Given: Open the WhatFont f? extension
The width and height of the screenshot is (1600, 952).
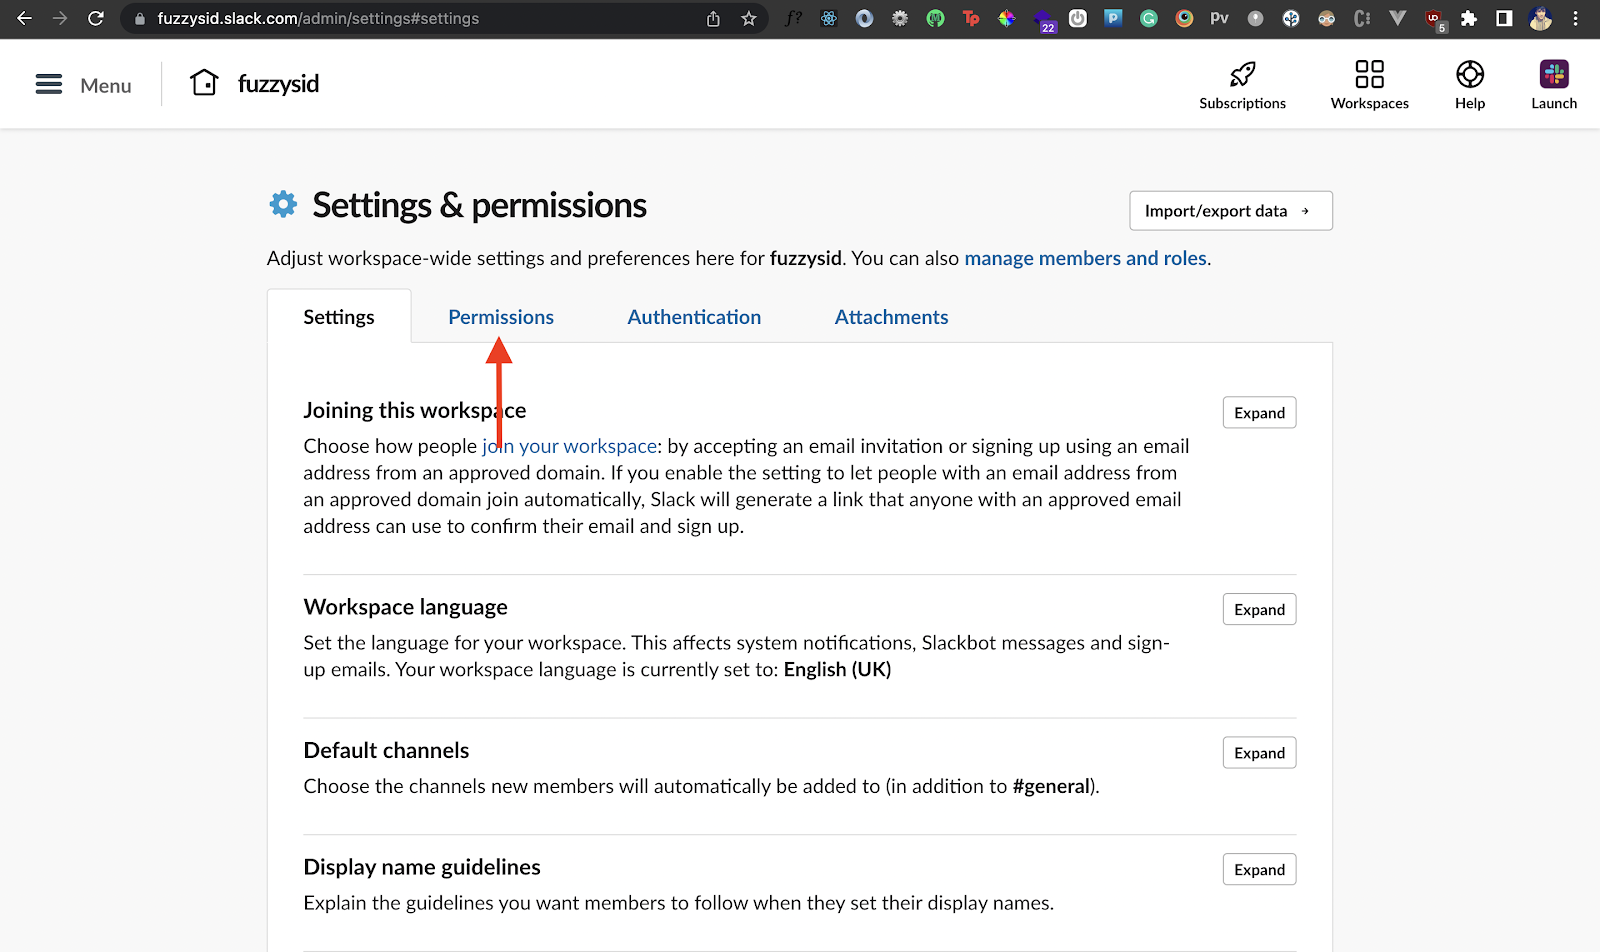Looking at the screenshot, I should pos(793,18).
